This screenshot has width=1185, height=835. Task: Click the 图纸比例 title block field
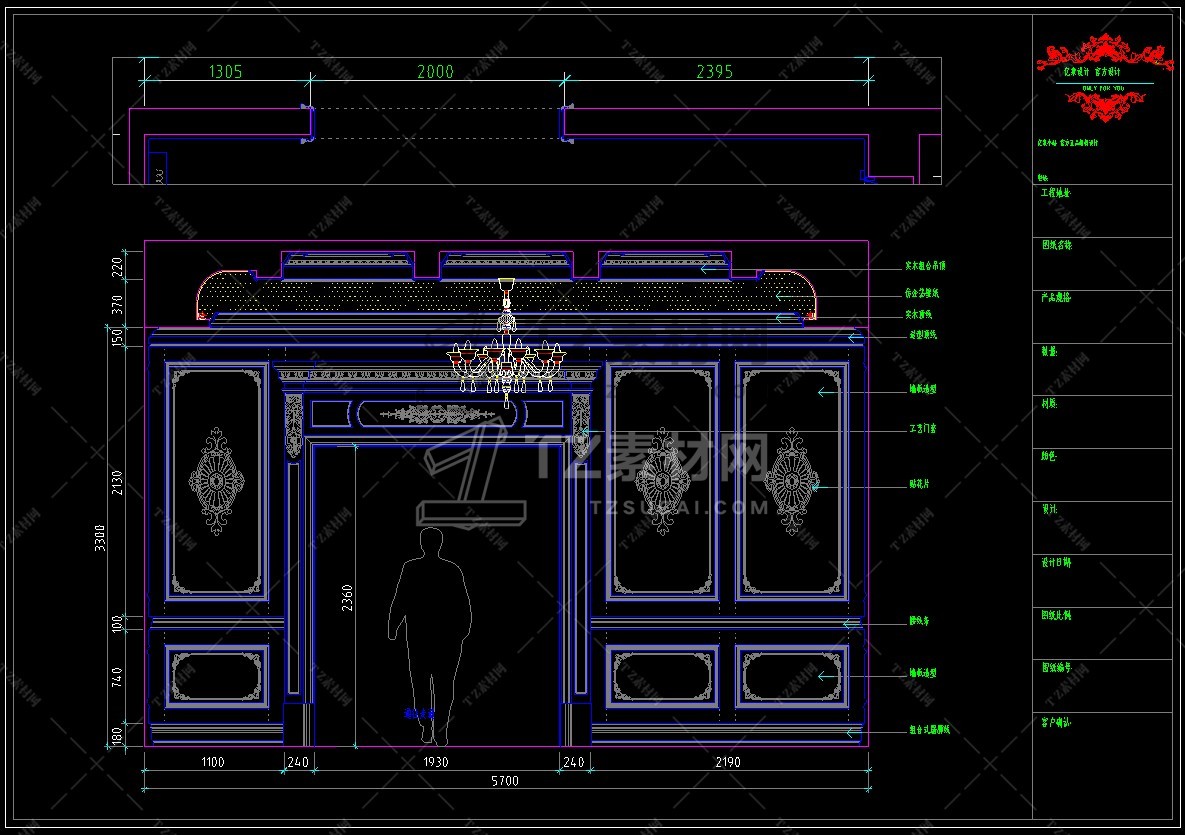click(x=1102, y=633)
